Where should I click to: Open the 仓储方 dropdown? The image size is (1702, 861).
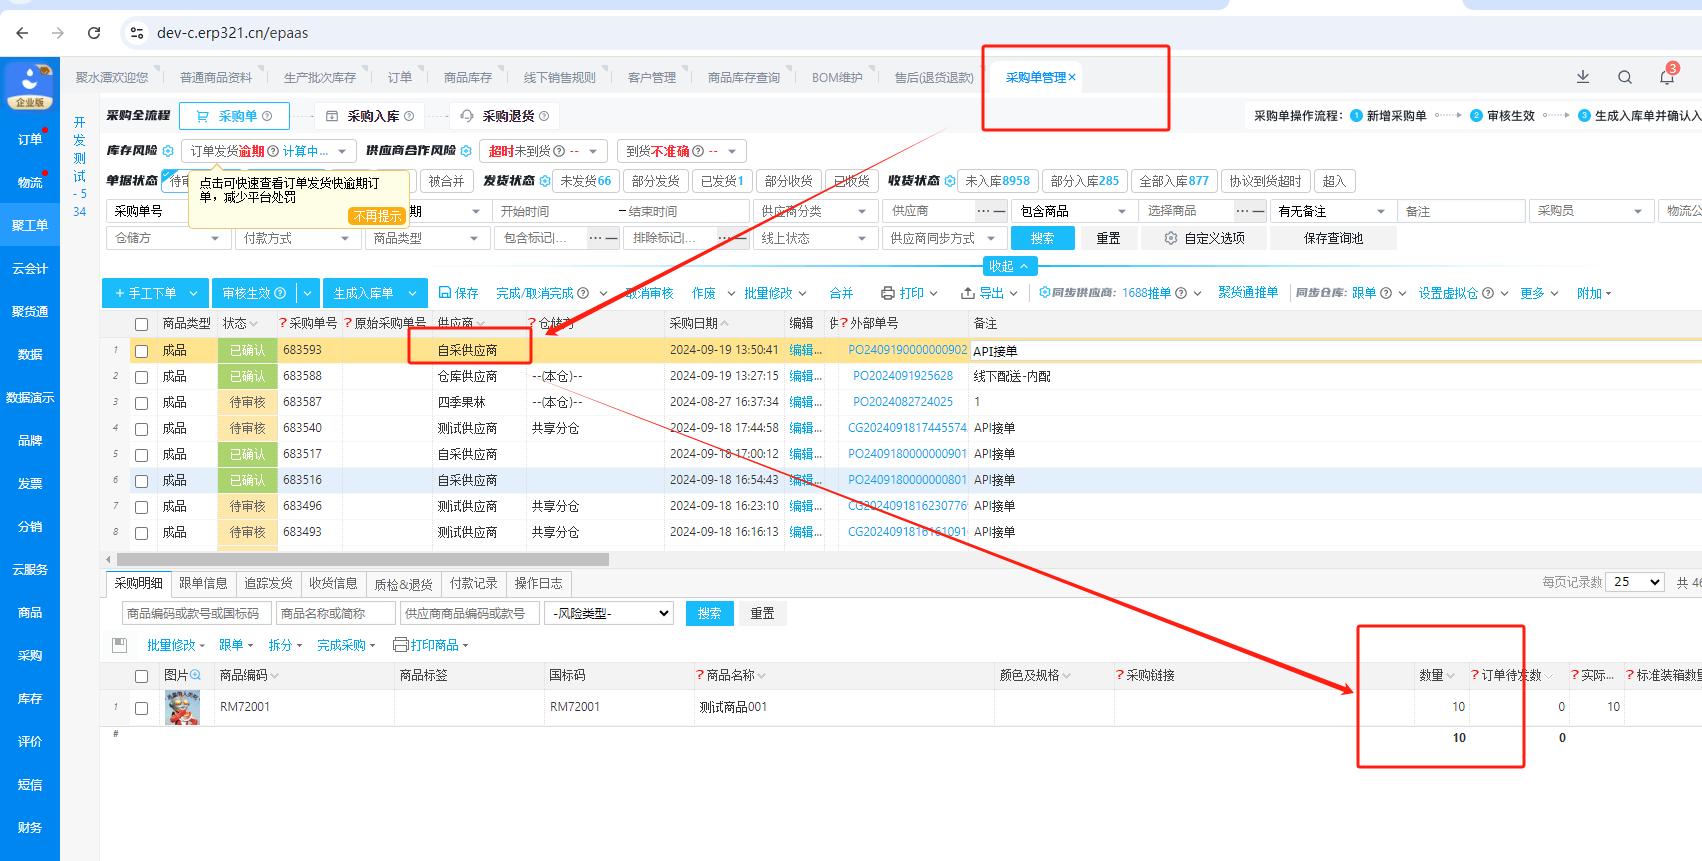coord(167,238)
